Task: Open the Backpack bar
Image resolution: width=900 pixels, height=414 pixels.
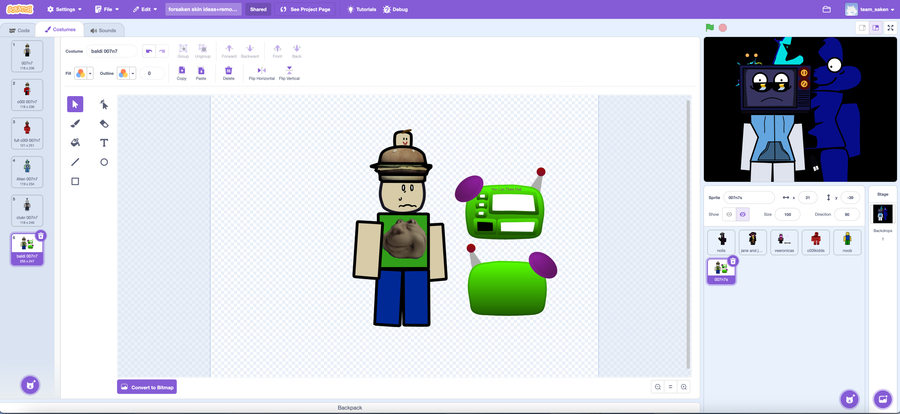Action: (x=350, y=408)
